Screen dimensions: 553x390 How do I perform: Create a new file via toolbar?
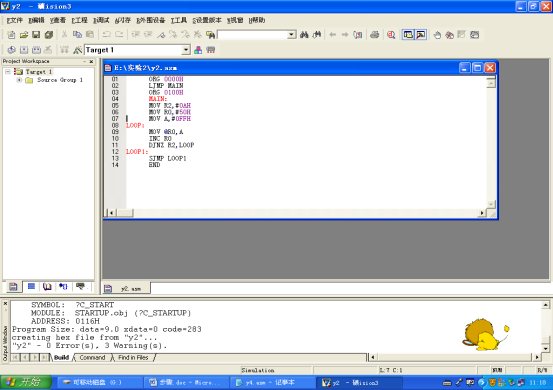pos(11,35)
